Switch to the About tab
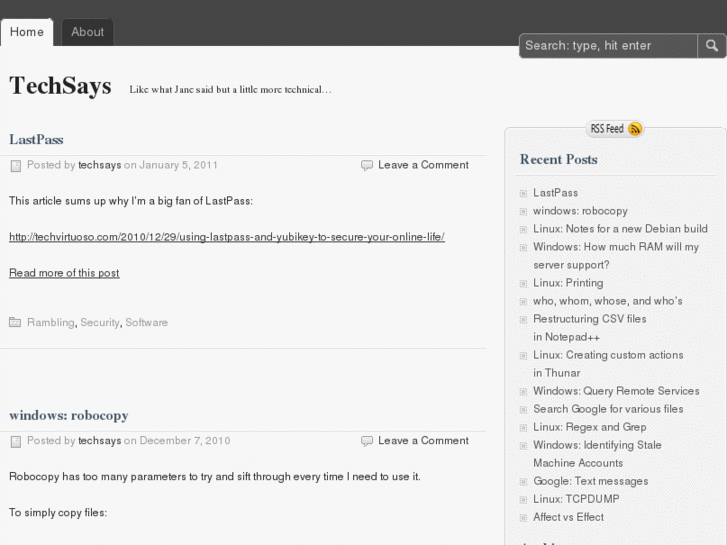Viewport: 727px width, 545px height. tap(87, 32)
